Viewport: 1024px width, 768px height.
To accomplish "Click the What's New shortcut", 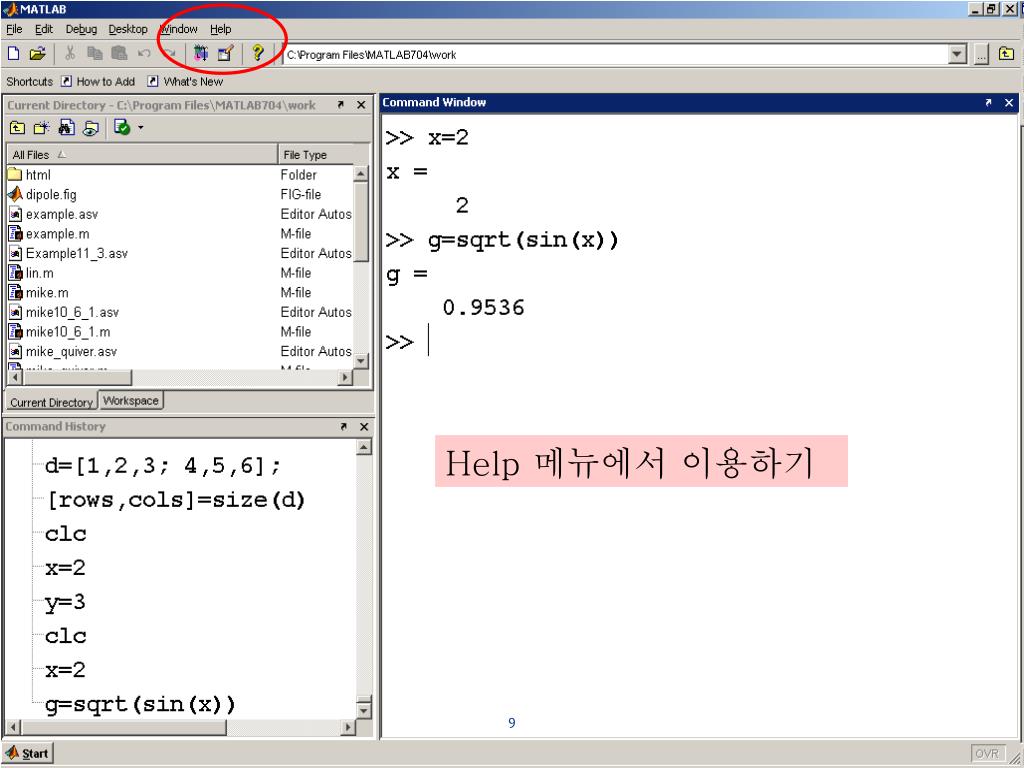I will point(185,82).
